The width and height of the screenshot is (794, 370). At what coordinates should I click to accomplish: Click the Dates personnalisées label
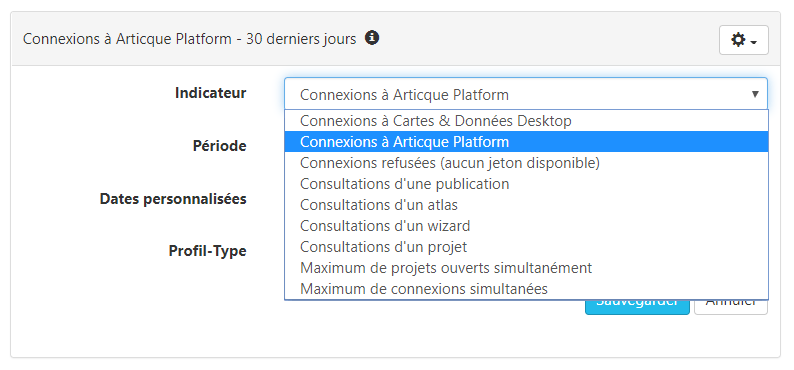[173, 199]
